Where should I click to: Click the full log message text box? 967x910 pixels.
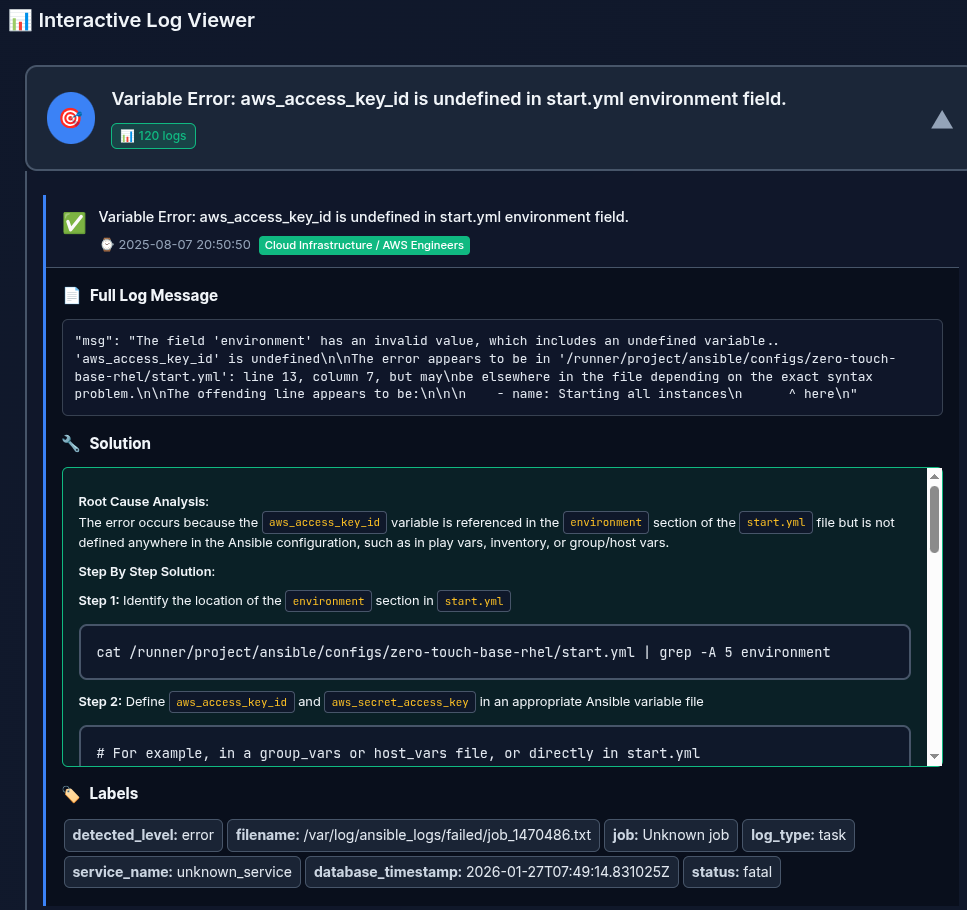pos(502,367)
